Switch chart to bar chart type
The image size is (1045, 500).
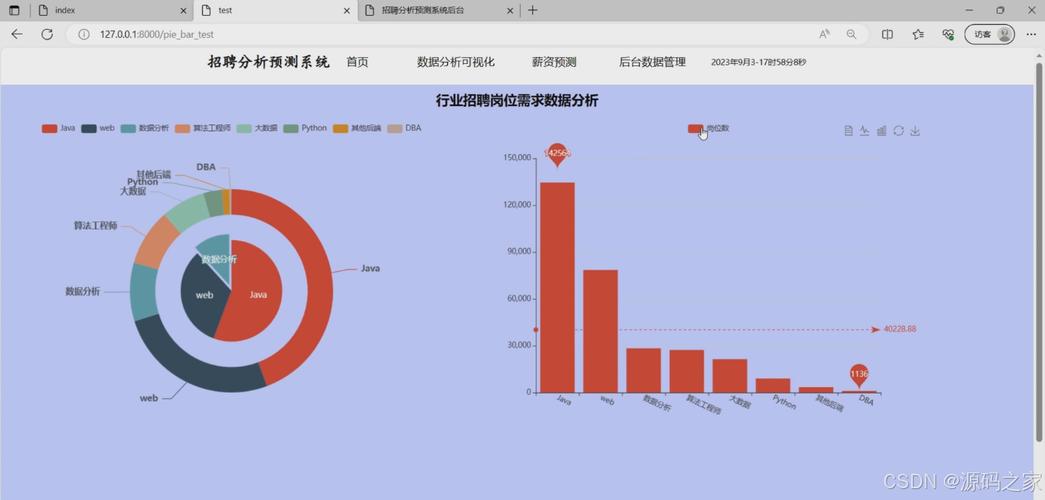click(x=881, y=131)
